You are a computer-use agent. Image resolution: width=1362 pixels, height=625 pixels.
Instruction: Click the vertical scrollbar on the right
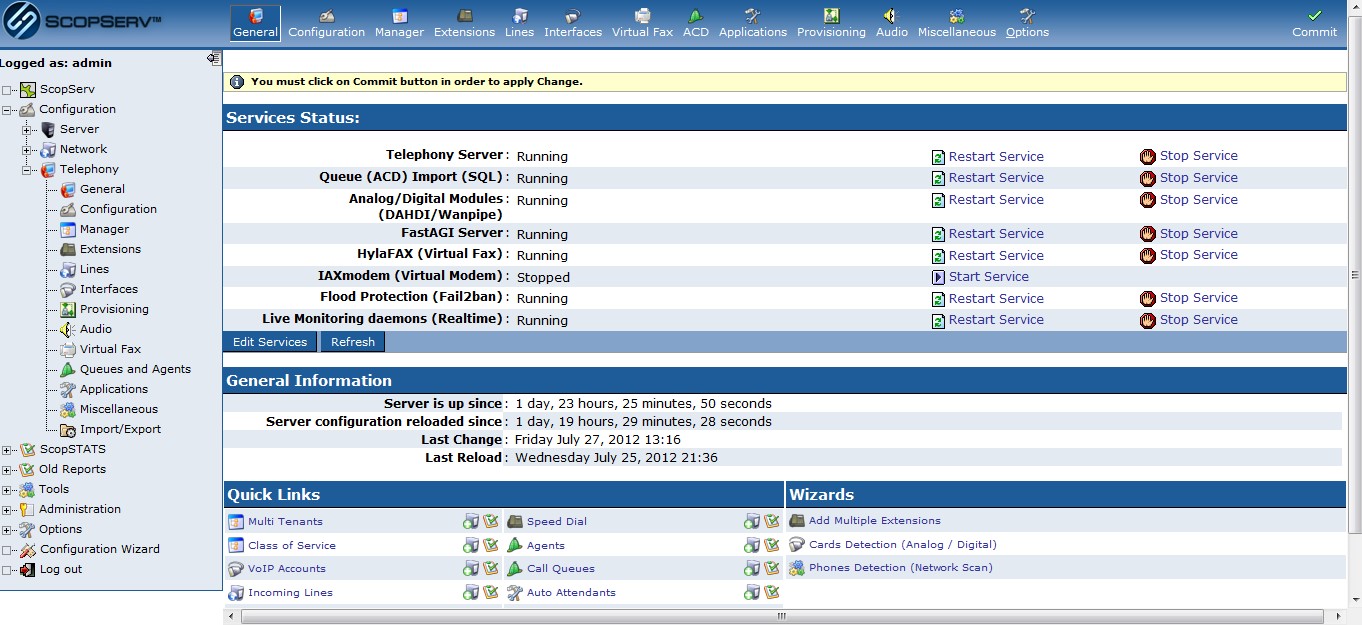[1355, 275]
